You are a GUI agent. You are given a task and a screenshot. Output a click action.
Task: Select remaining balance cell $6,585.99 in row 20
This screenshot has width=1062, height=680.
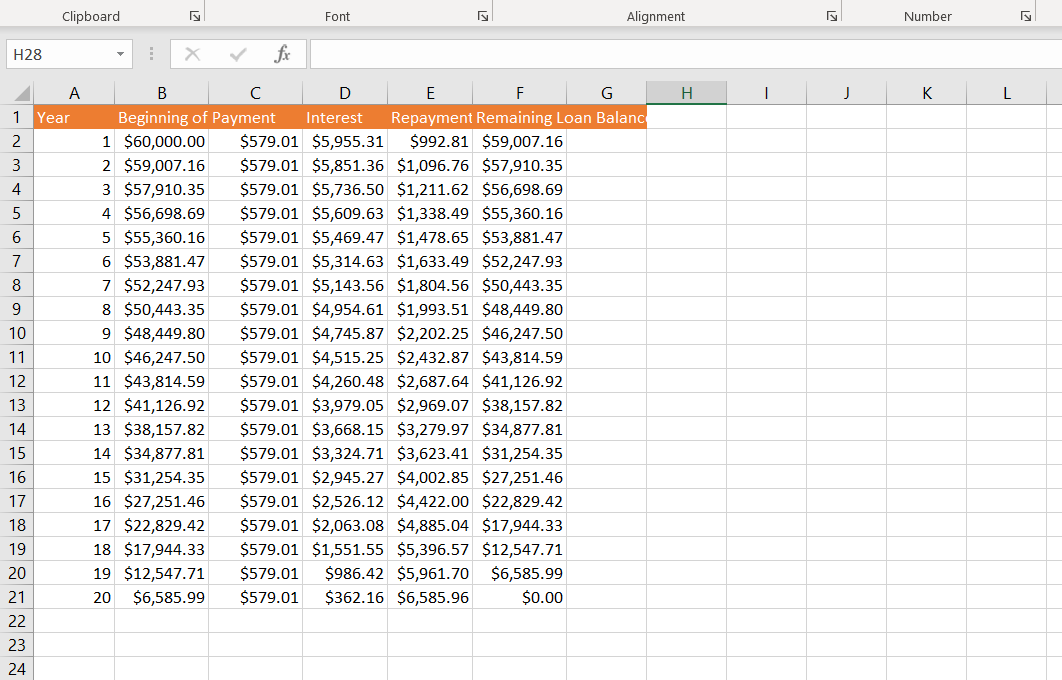coord(519,574)
